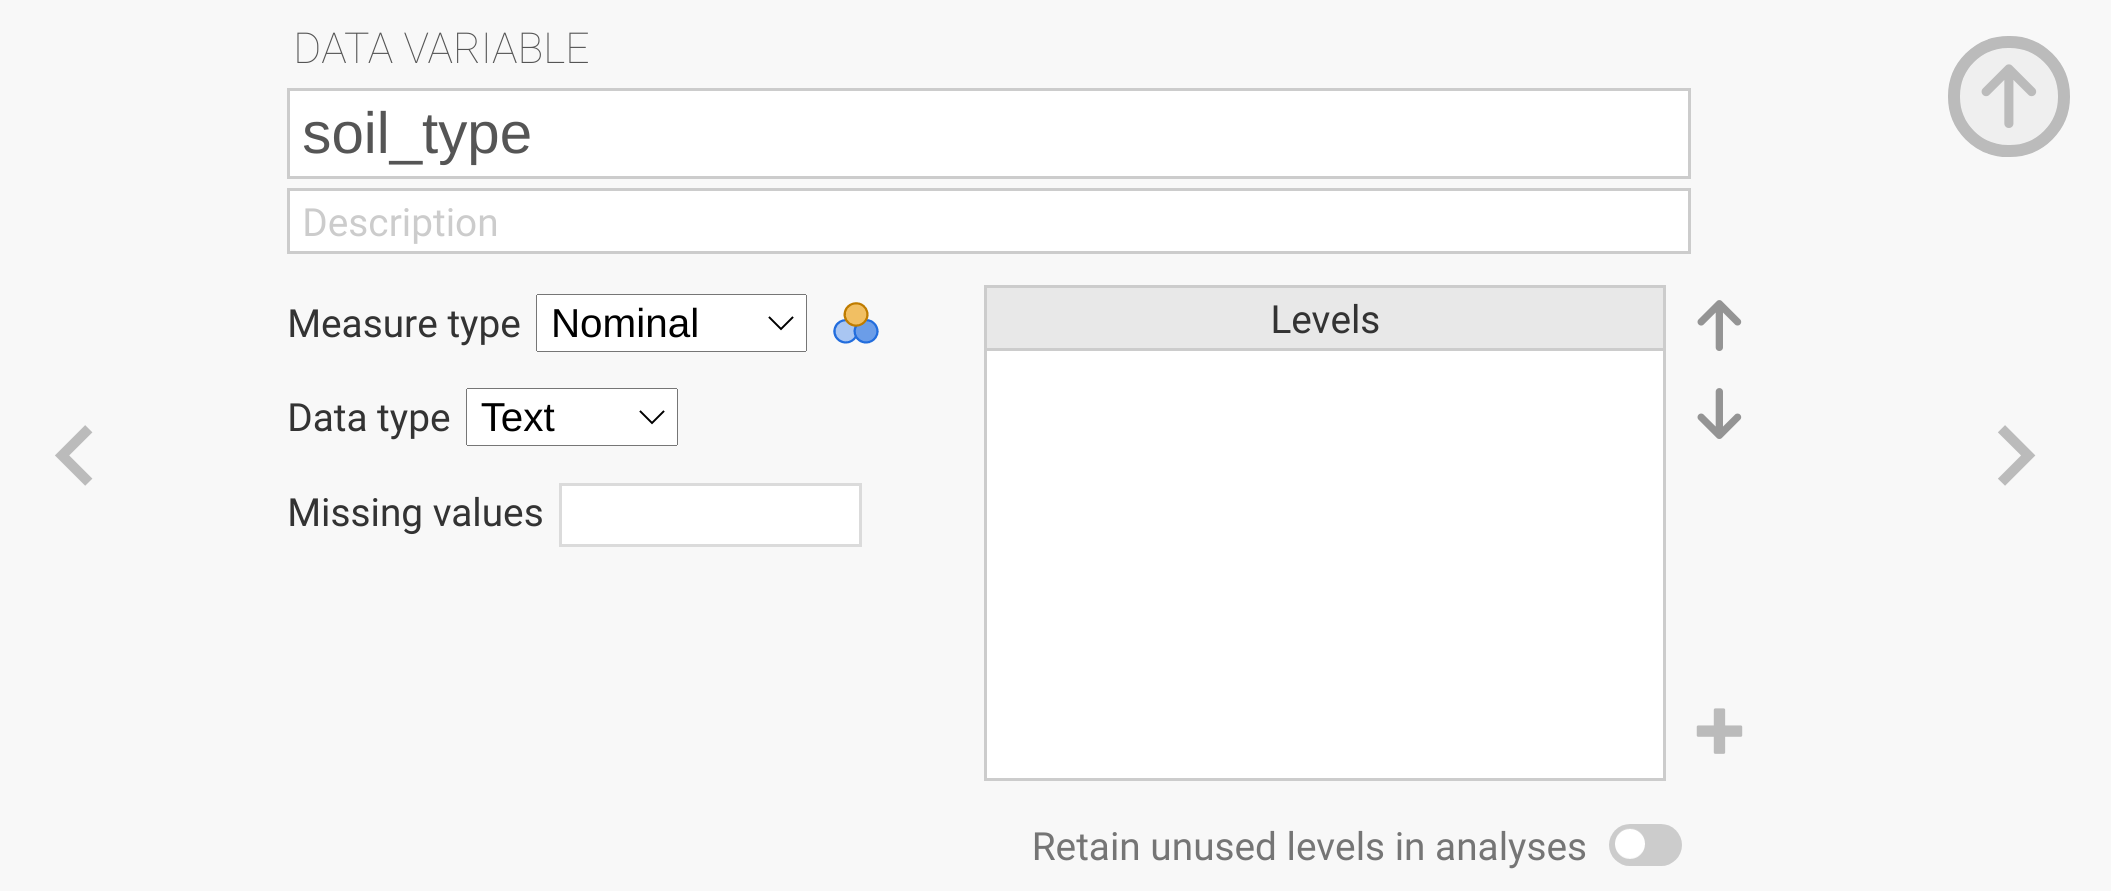Screen dimensions: 2111x891
Task: Enable Retain unused levels in analyses
Action: [1644, 845]
